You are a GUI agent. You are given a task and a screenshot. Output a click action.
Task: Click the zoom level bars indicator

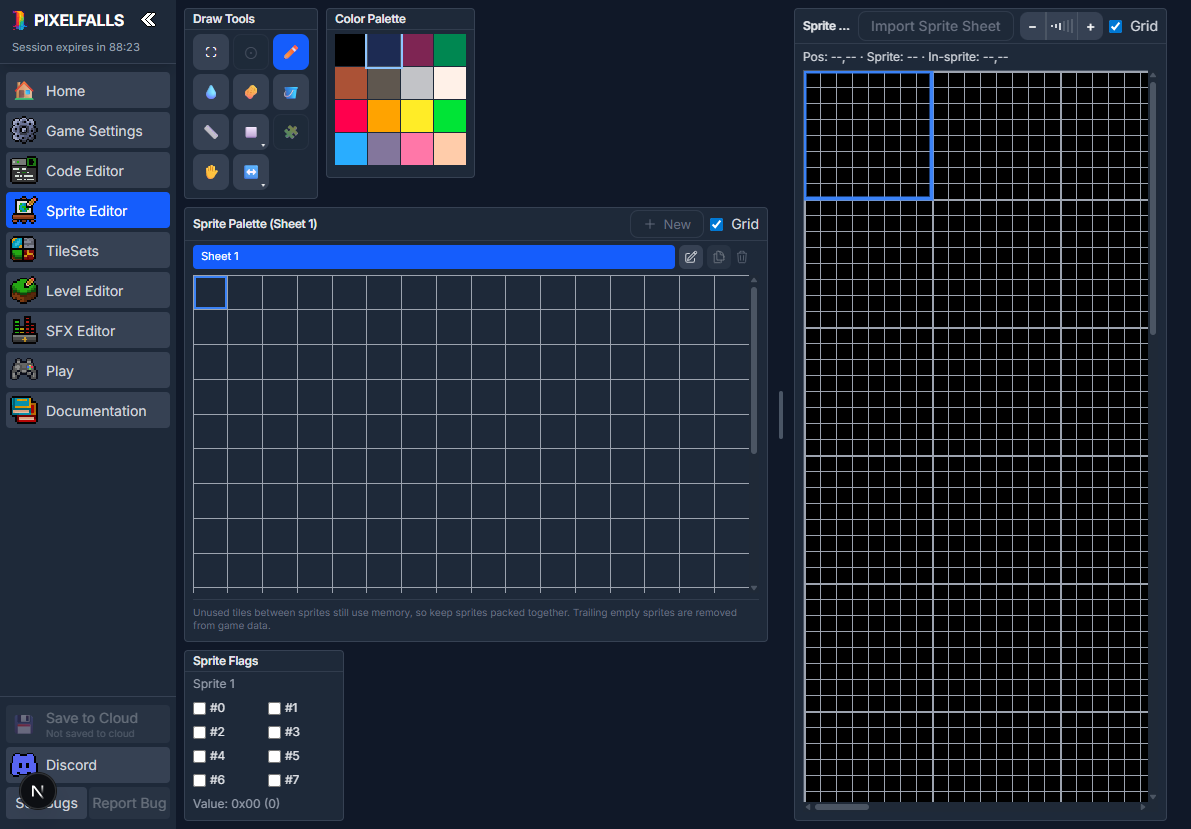tap(1061, 27)
